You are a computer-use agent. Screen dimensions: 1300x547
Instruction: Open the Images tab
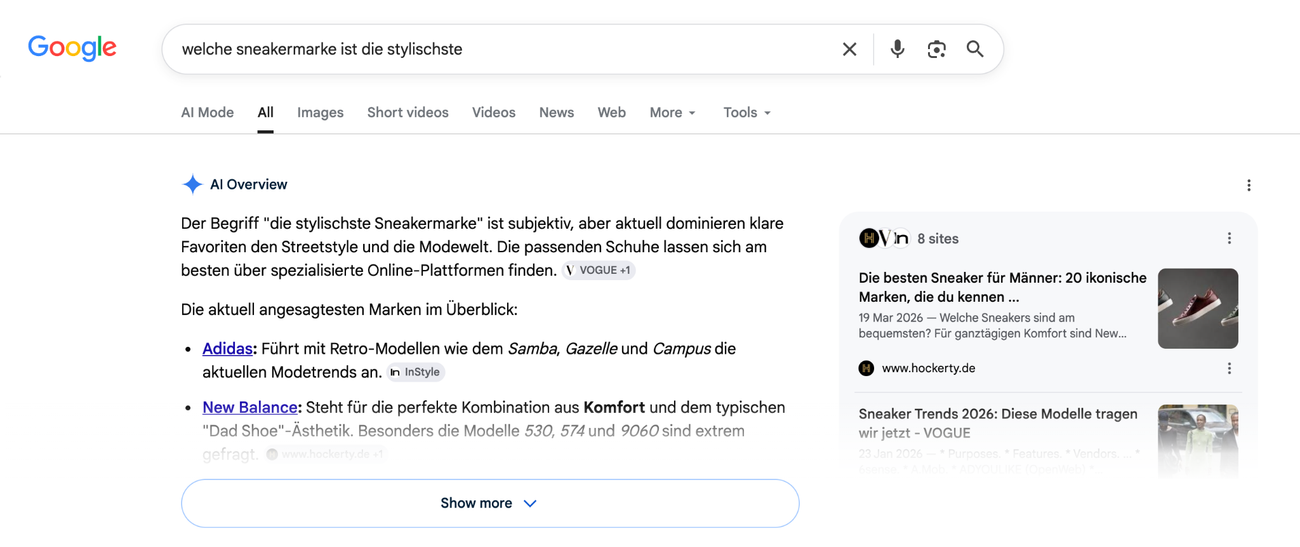click(x=320, y=112)
